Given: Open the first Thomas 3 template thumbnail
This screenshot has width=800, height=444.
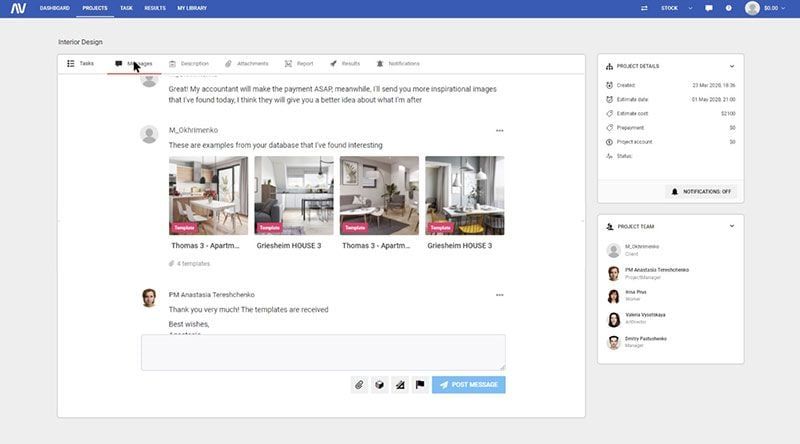Looking at the screenshot, I should pyautogui.click(x=209, y=195).
